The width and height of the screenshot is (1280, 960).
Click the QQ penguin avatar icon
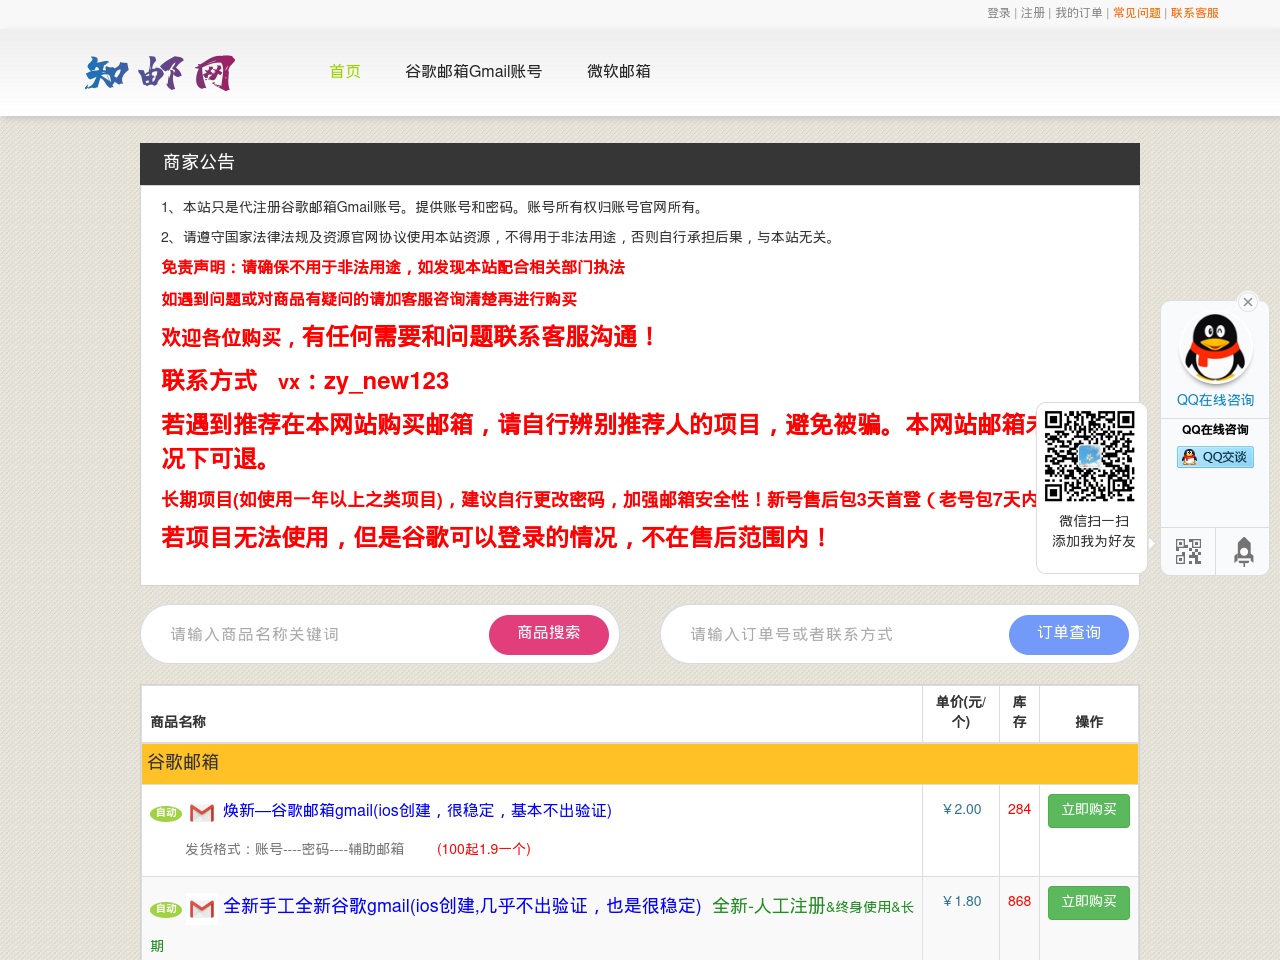(x=1215, y=348)
